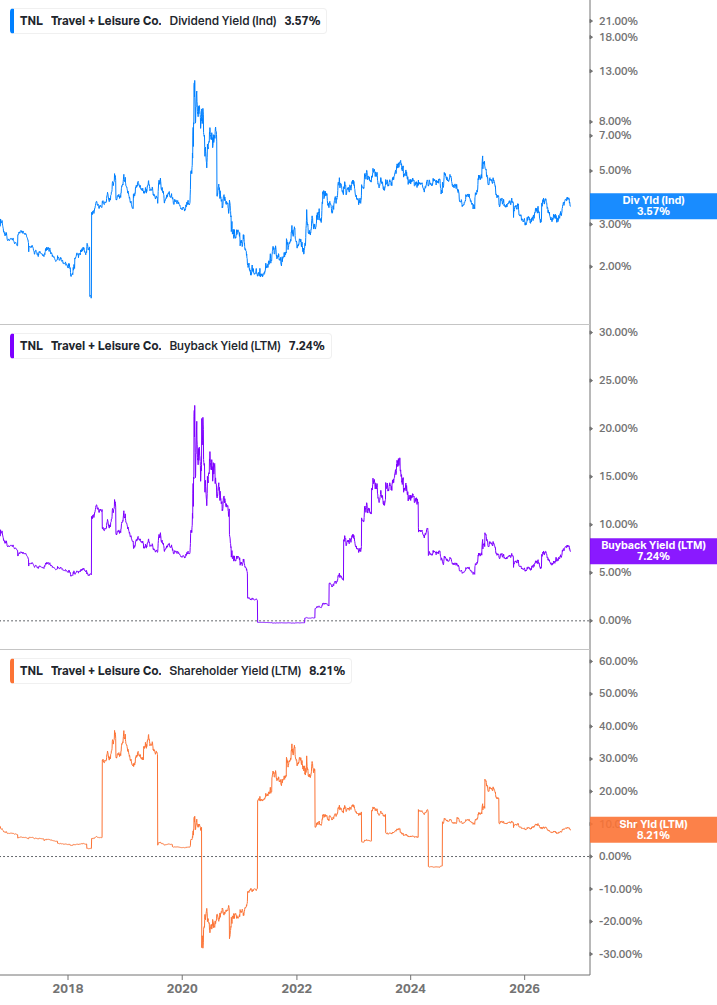
Task: Click the 21.00% tick on dividend yield axis
Action: pyautogui.click(x=618, y=21)
